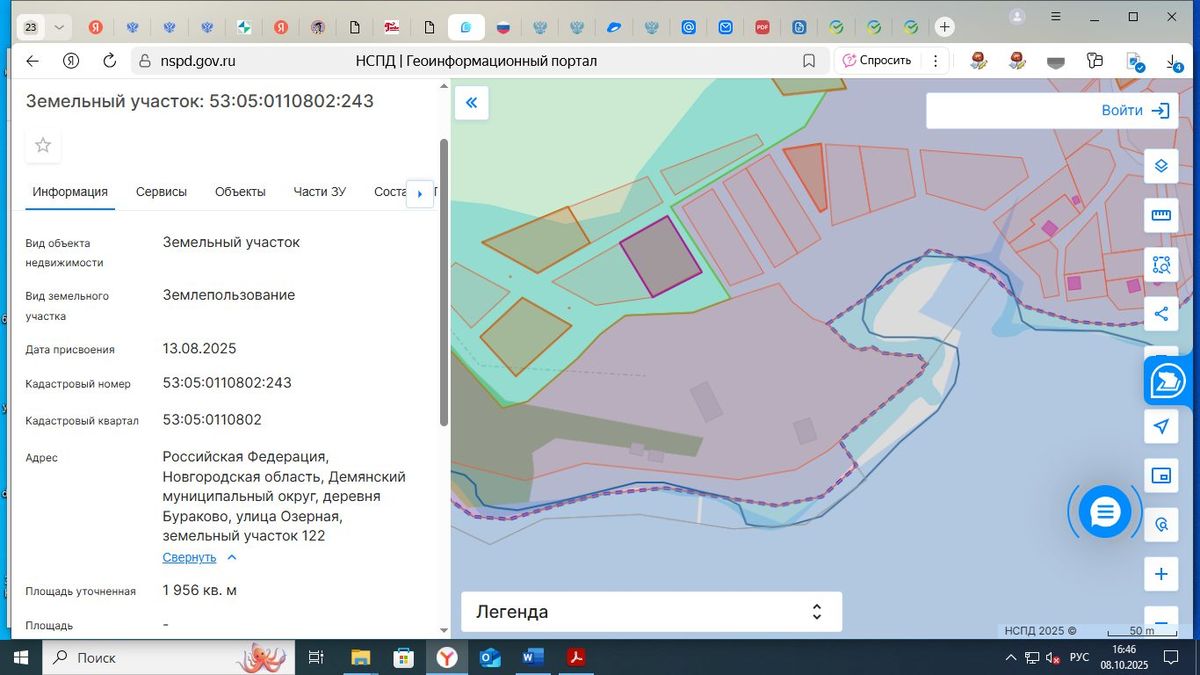Click the share map icon
This screenshot has width=1200, height=675.
(x=1161, y=314)
